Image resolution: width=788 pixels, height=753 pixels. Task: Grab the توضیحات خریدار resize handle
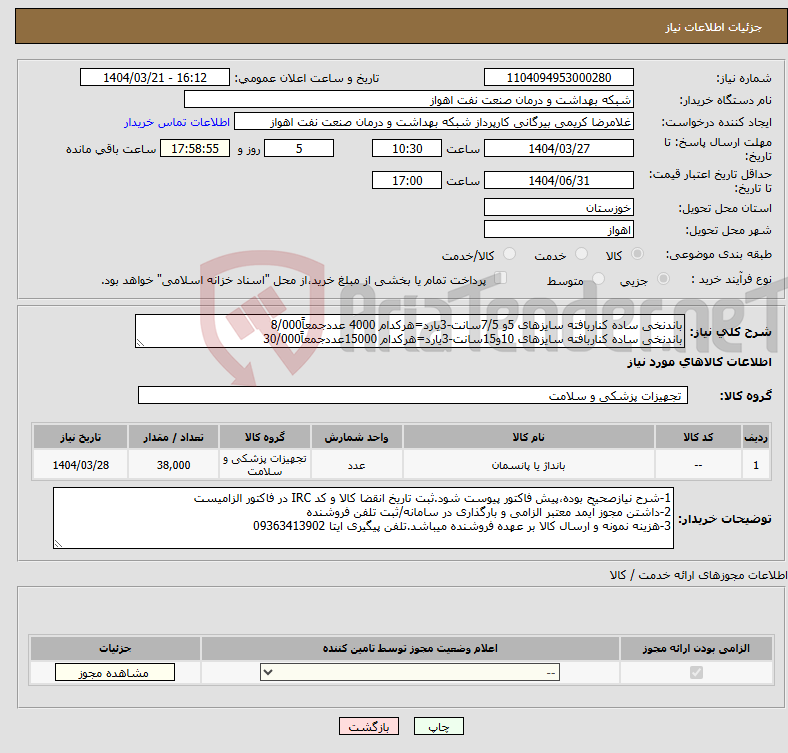click(59, 543)
